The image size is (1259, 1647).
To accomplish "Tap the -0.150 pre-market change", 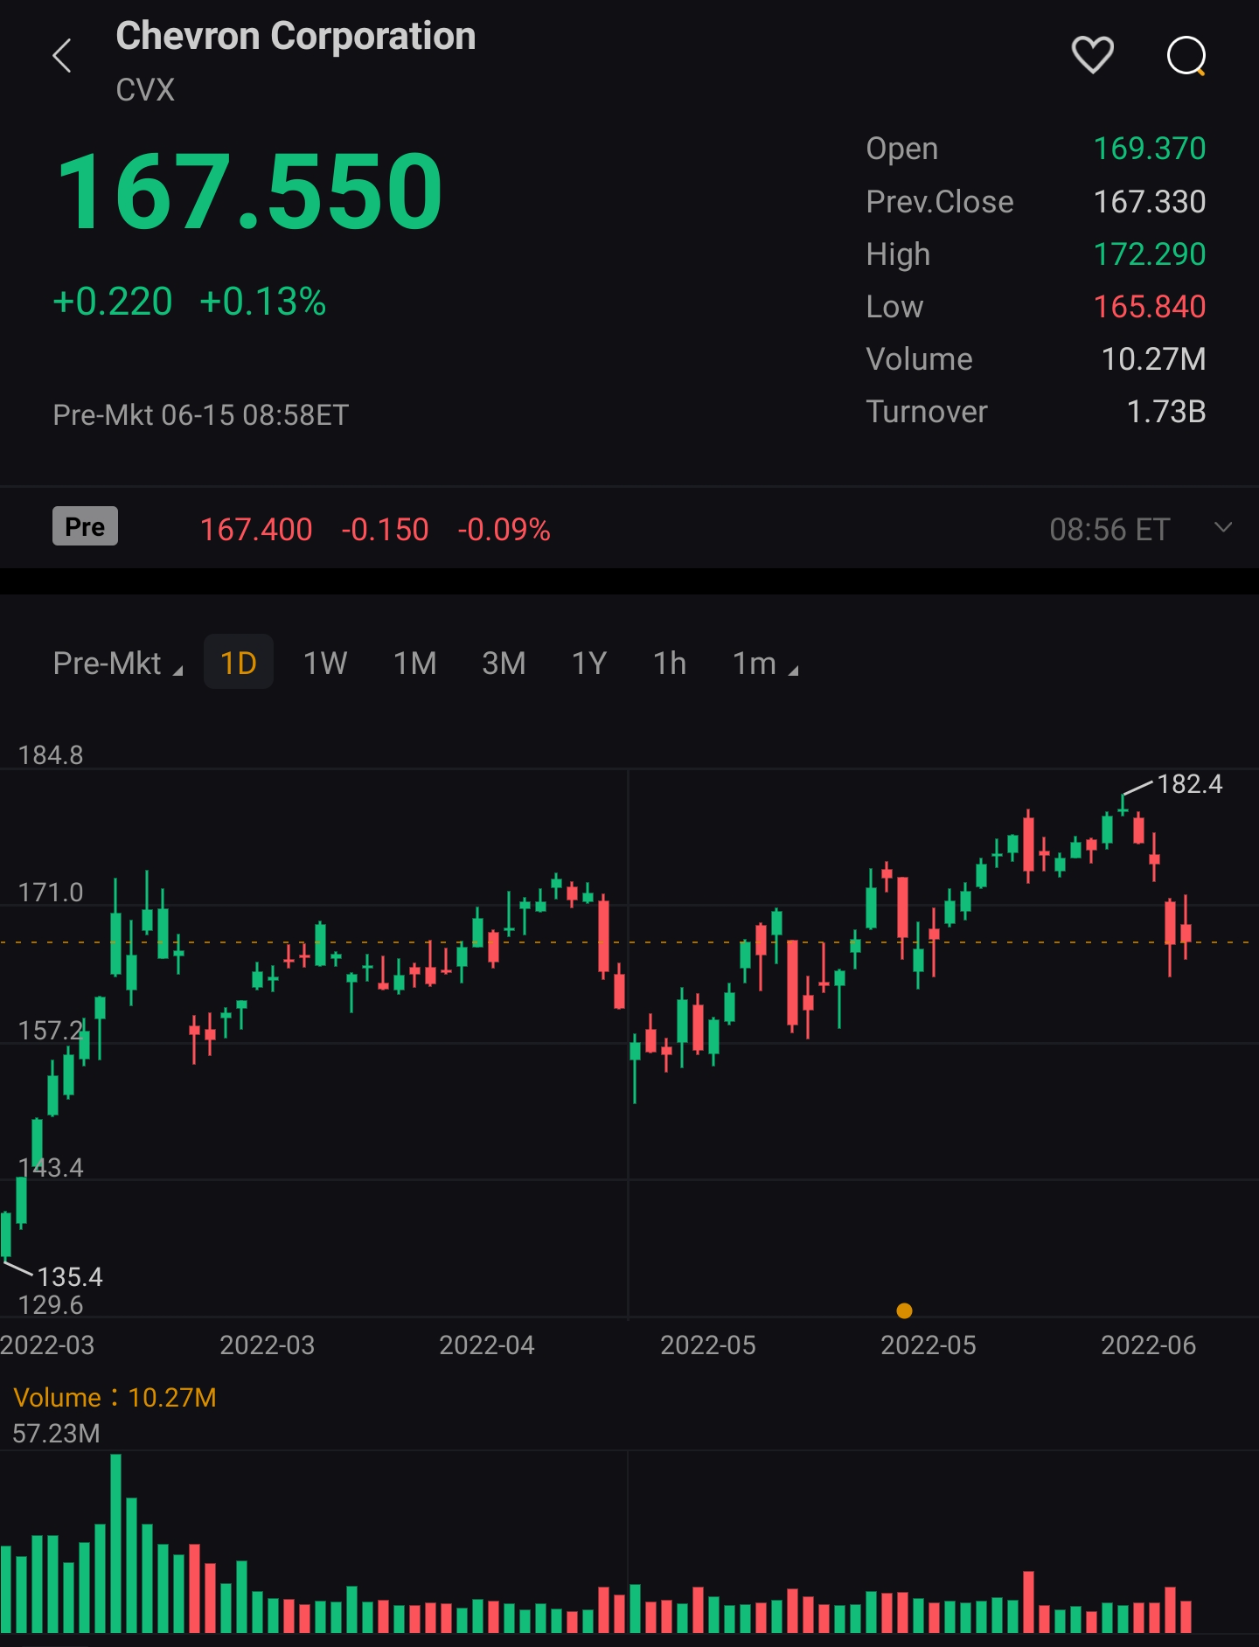I will tap(385, 529).
